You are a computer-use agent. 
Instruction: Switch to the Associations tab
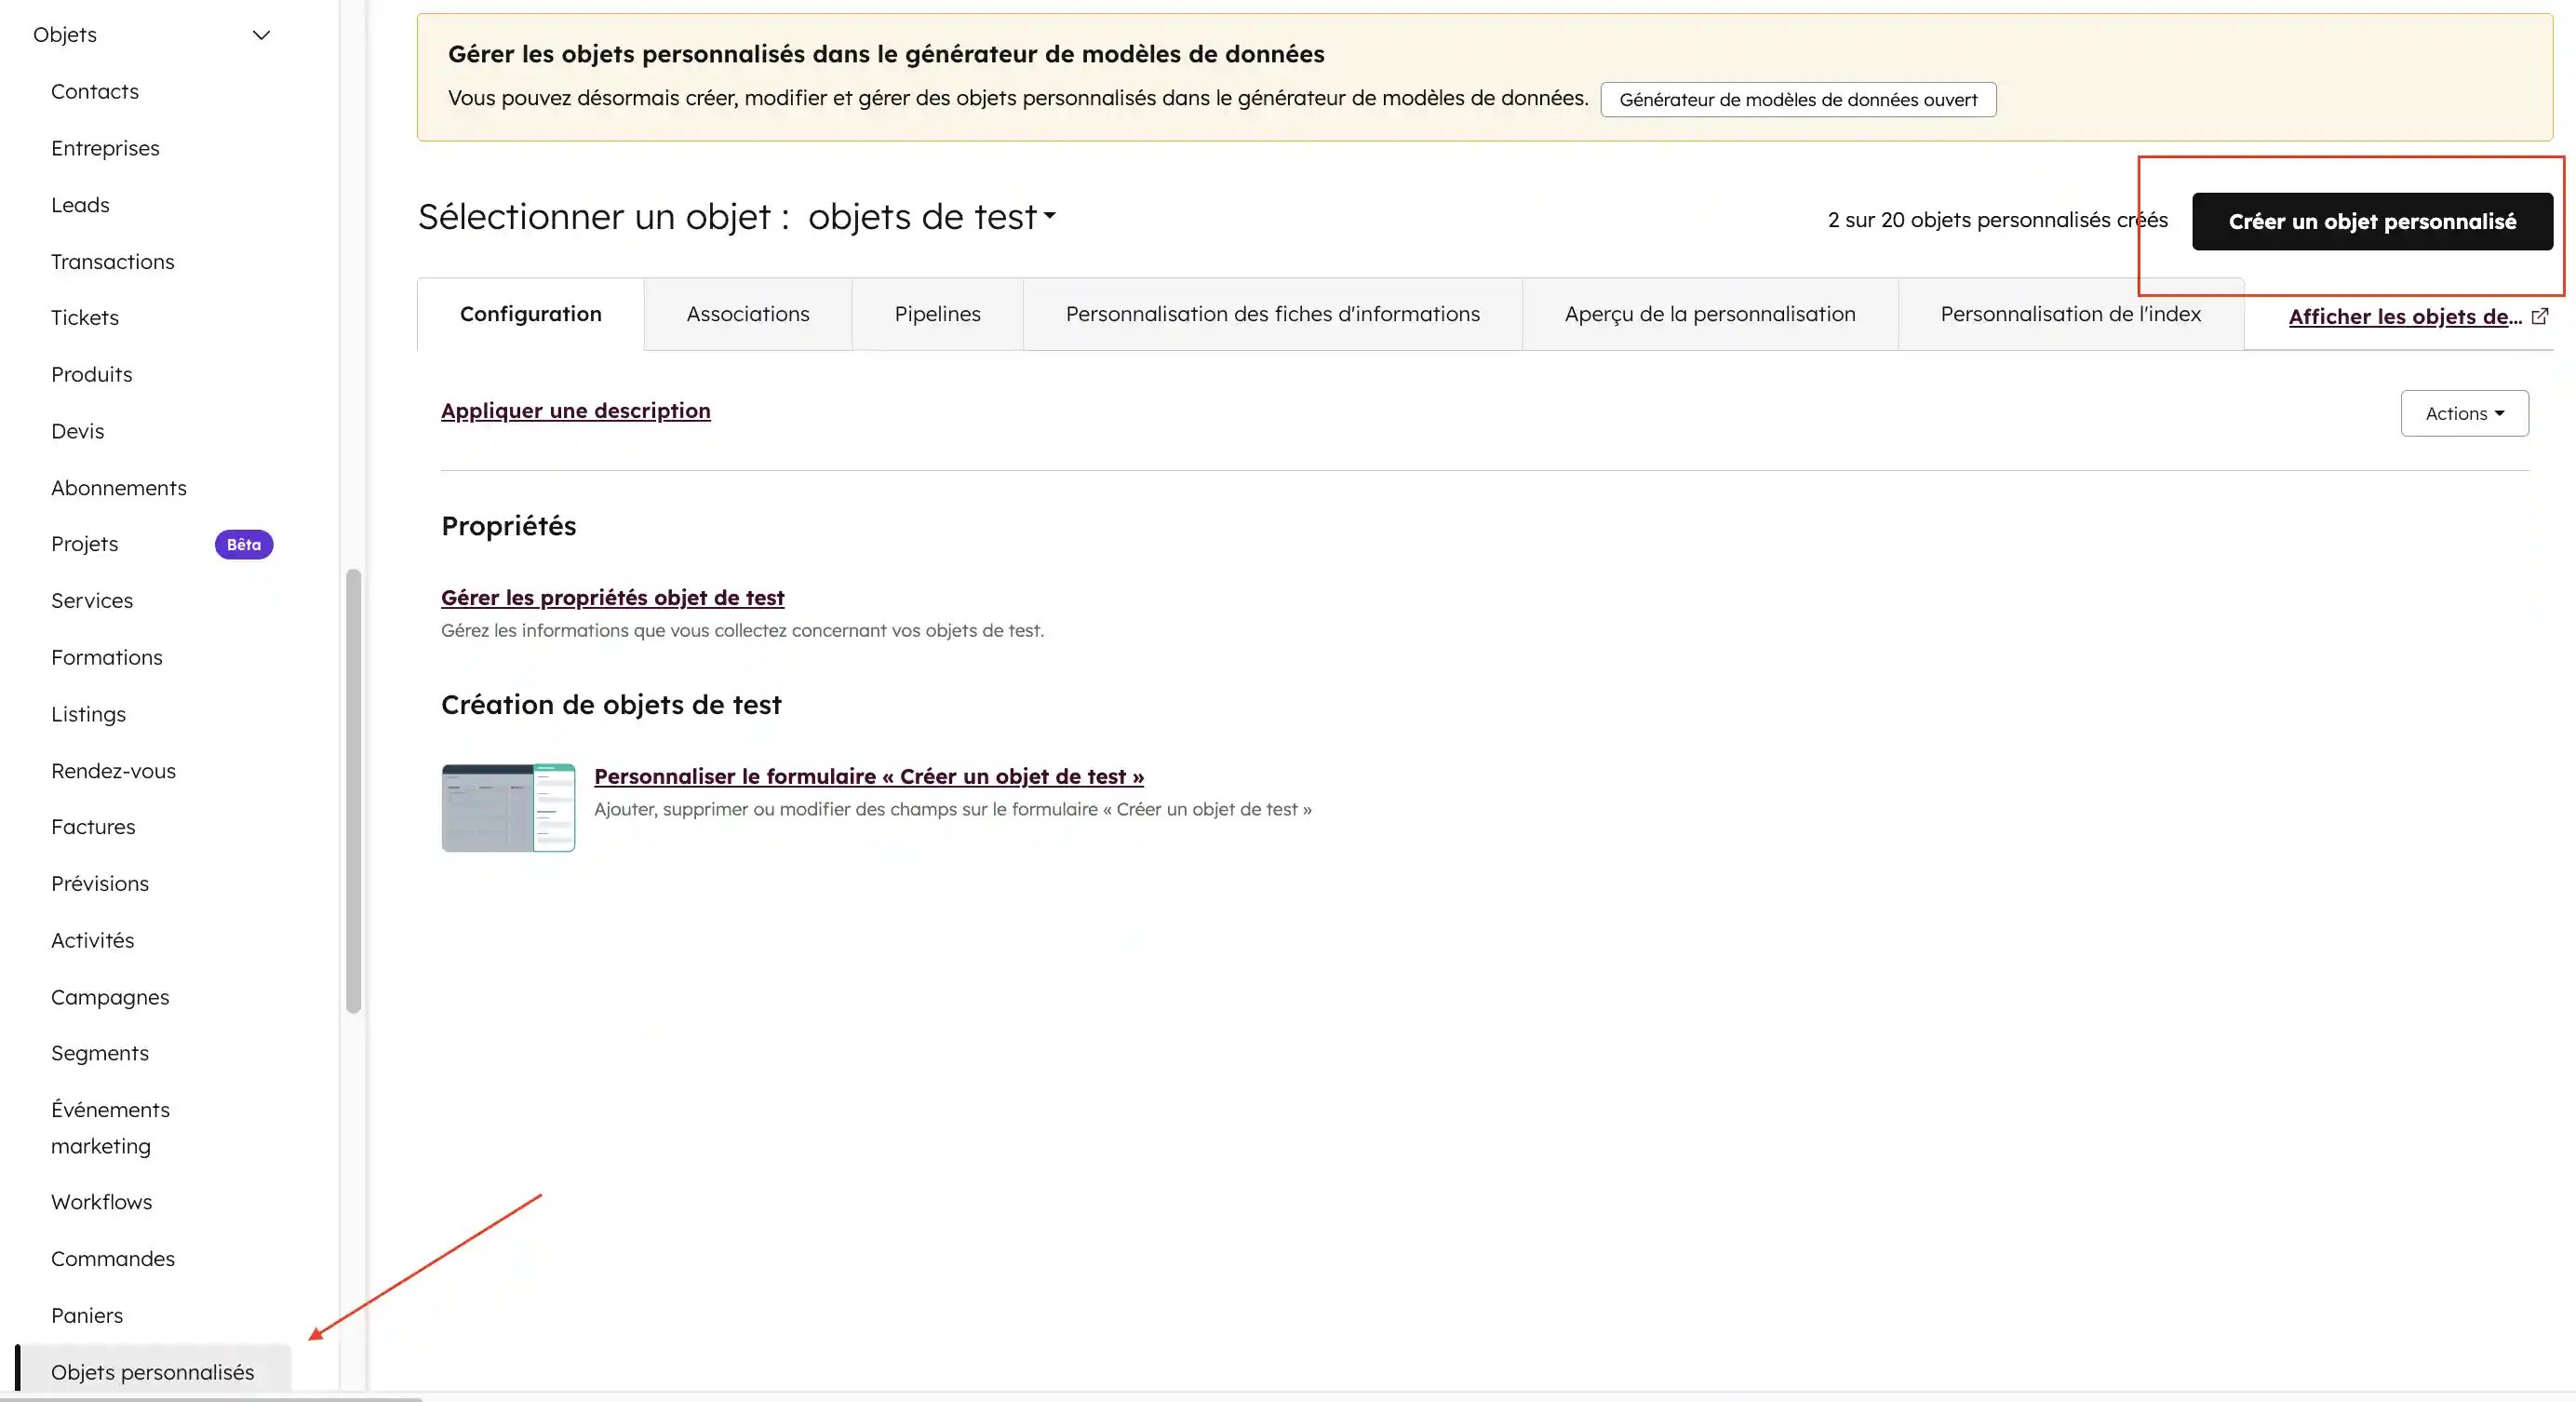747,314
